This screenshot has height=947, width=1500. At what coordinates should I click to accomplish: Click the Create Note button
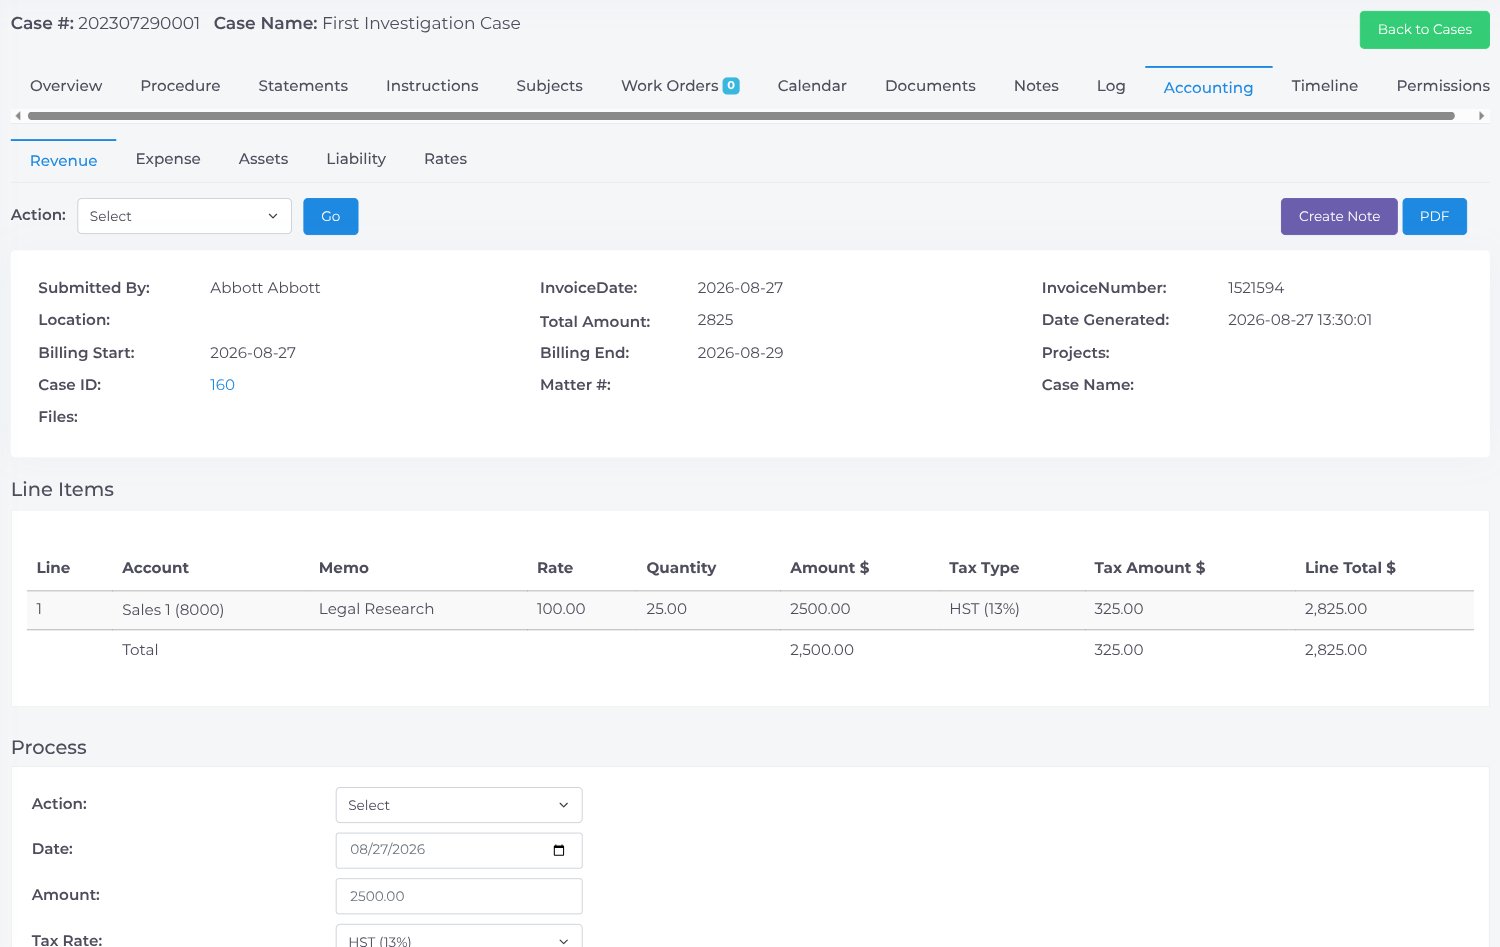coord(1339,216)
